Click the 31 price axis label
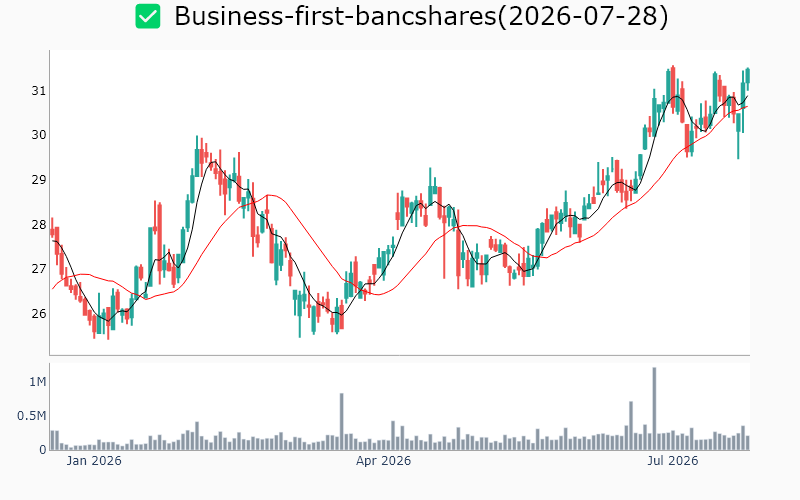Image resolution: width=800 pixels, height=500 pixels. coord(39,91)
